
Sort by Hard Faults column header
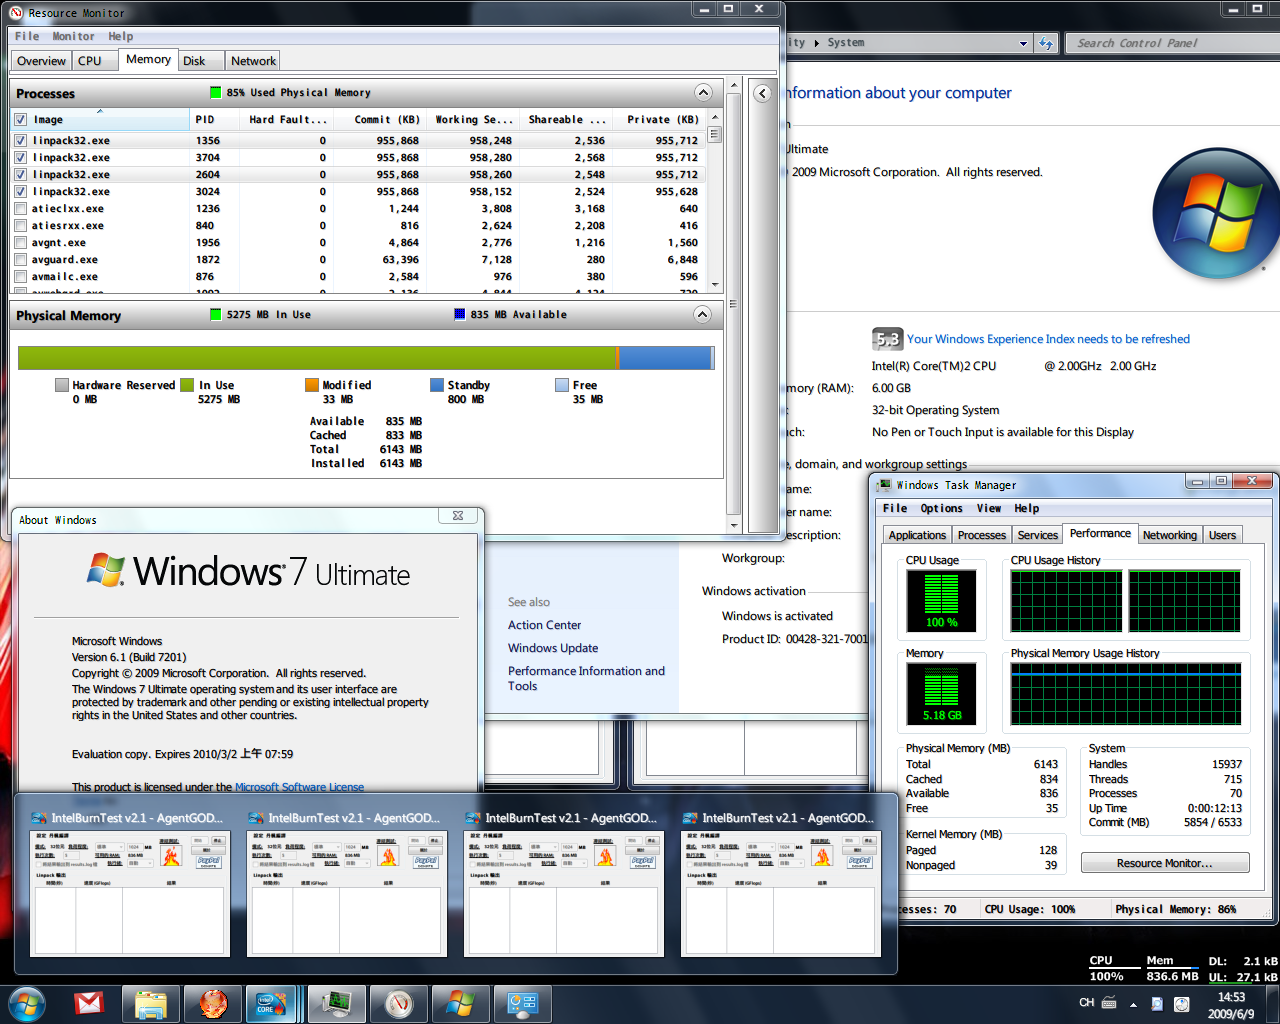[x=287, y=119]
